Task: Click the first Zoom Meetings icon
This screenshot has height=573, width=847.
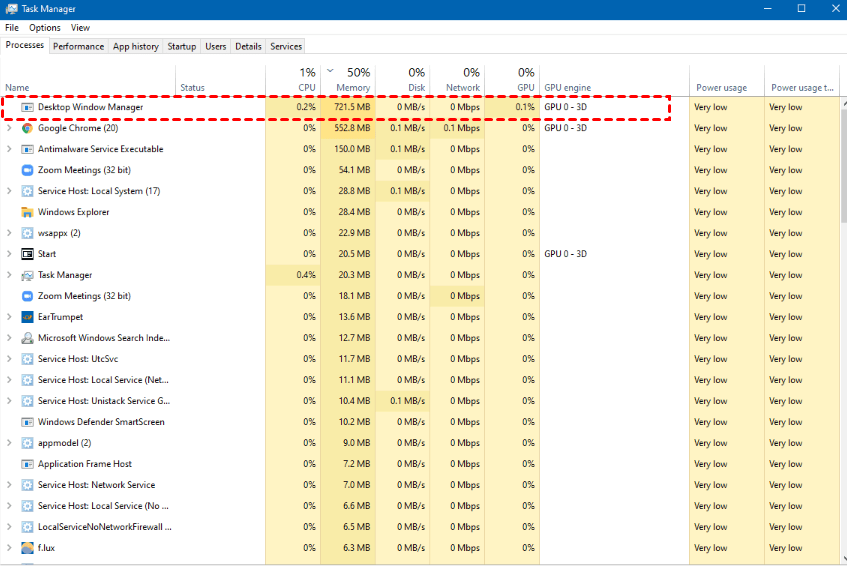Action: click(27, 170)
